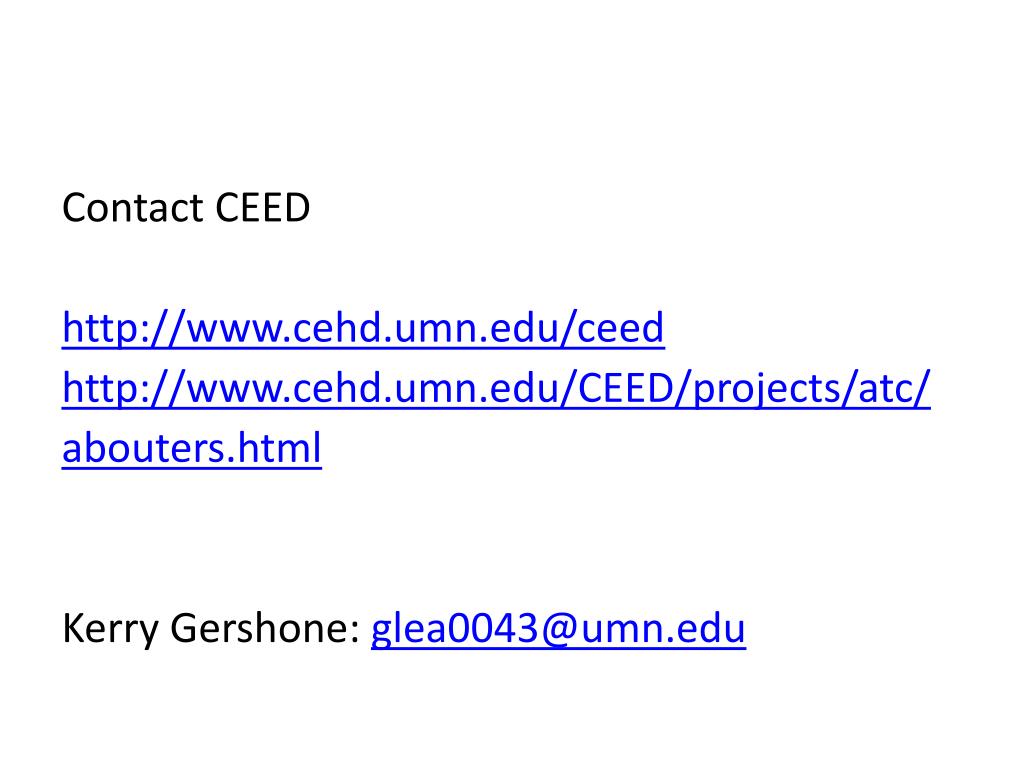Click http:// starting the second URL

click(123, 389)
